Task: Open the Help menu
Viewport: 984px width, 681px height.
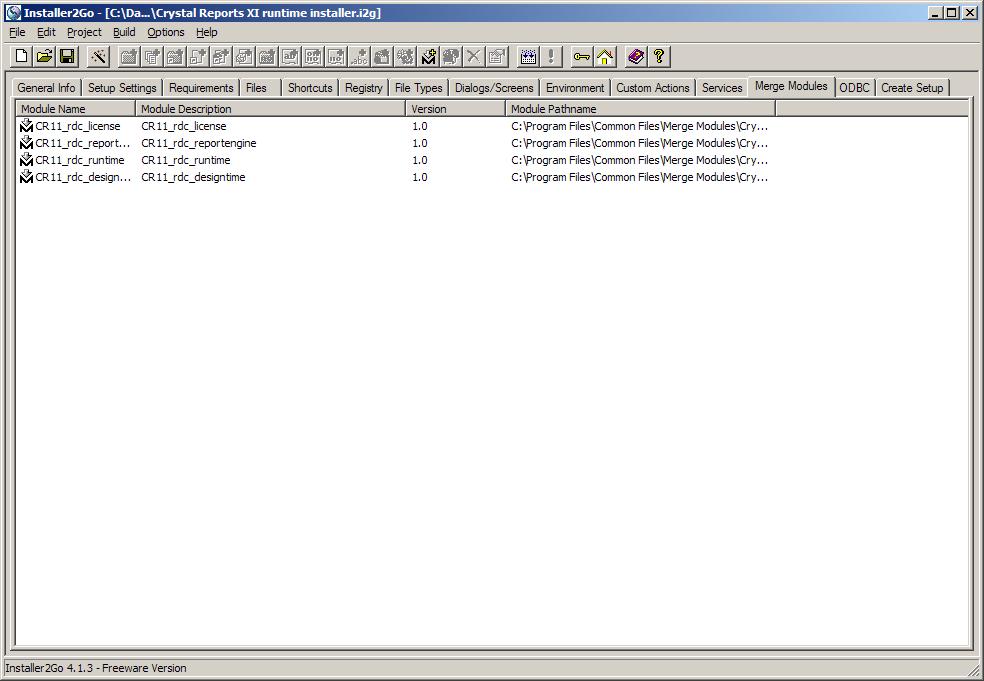Action: tap(206, 32)
